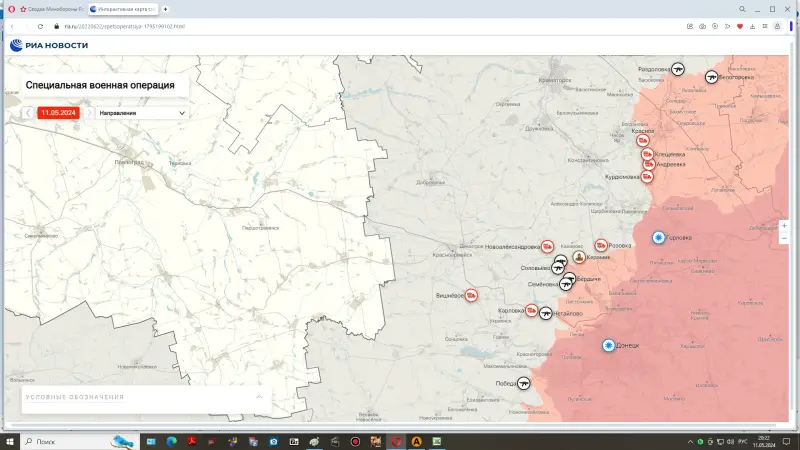
Task: Click the marker at Керамик
Action: (x=579, y=258)
